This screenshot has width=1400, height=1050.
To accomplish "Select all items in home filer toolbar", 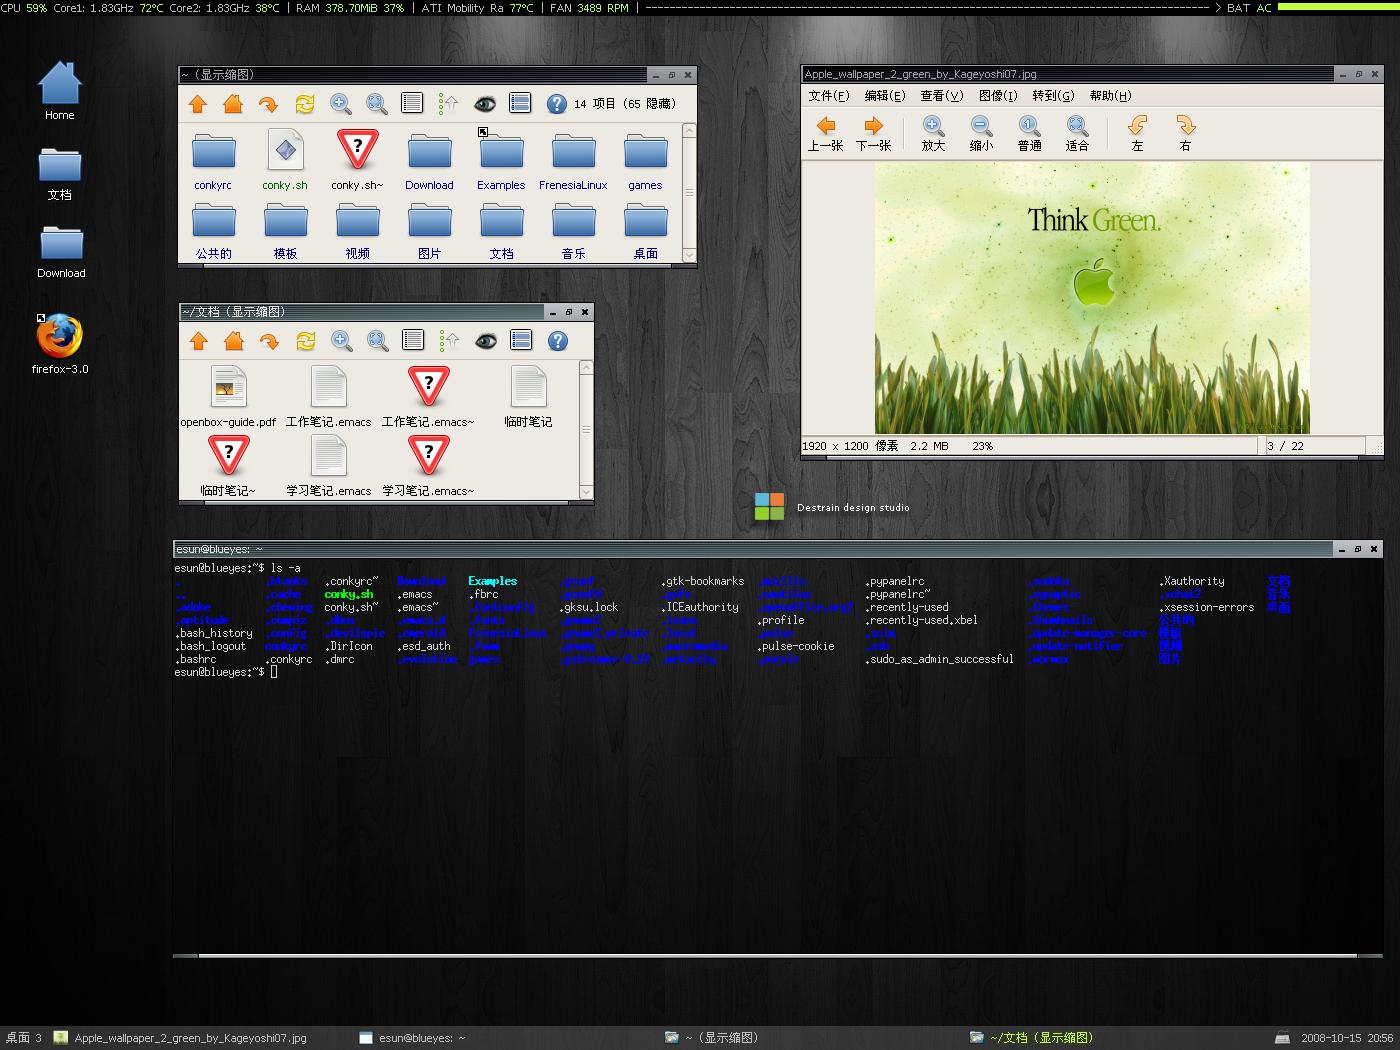I will click(520, 103).
